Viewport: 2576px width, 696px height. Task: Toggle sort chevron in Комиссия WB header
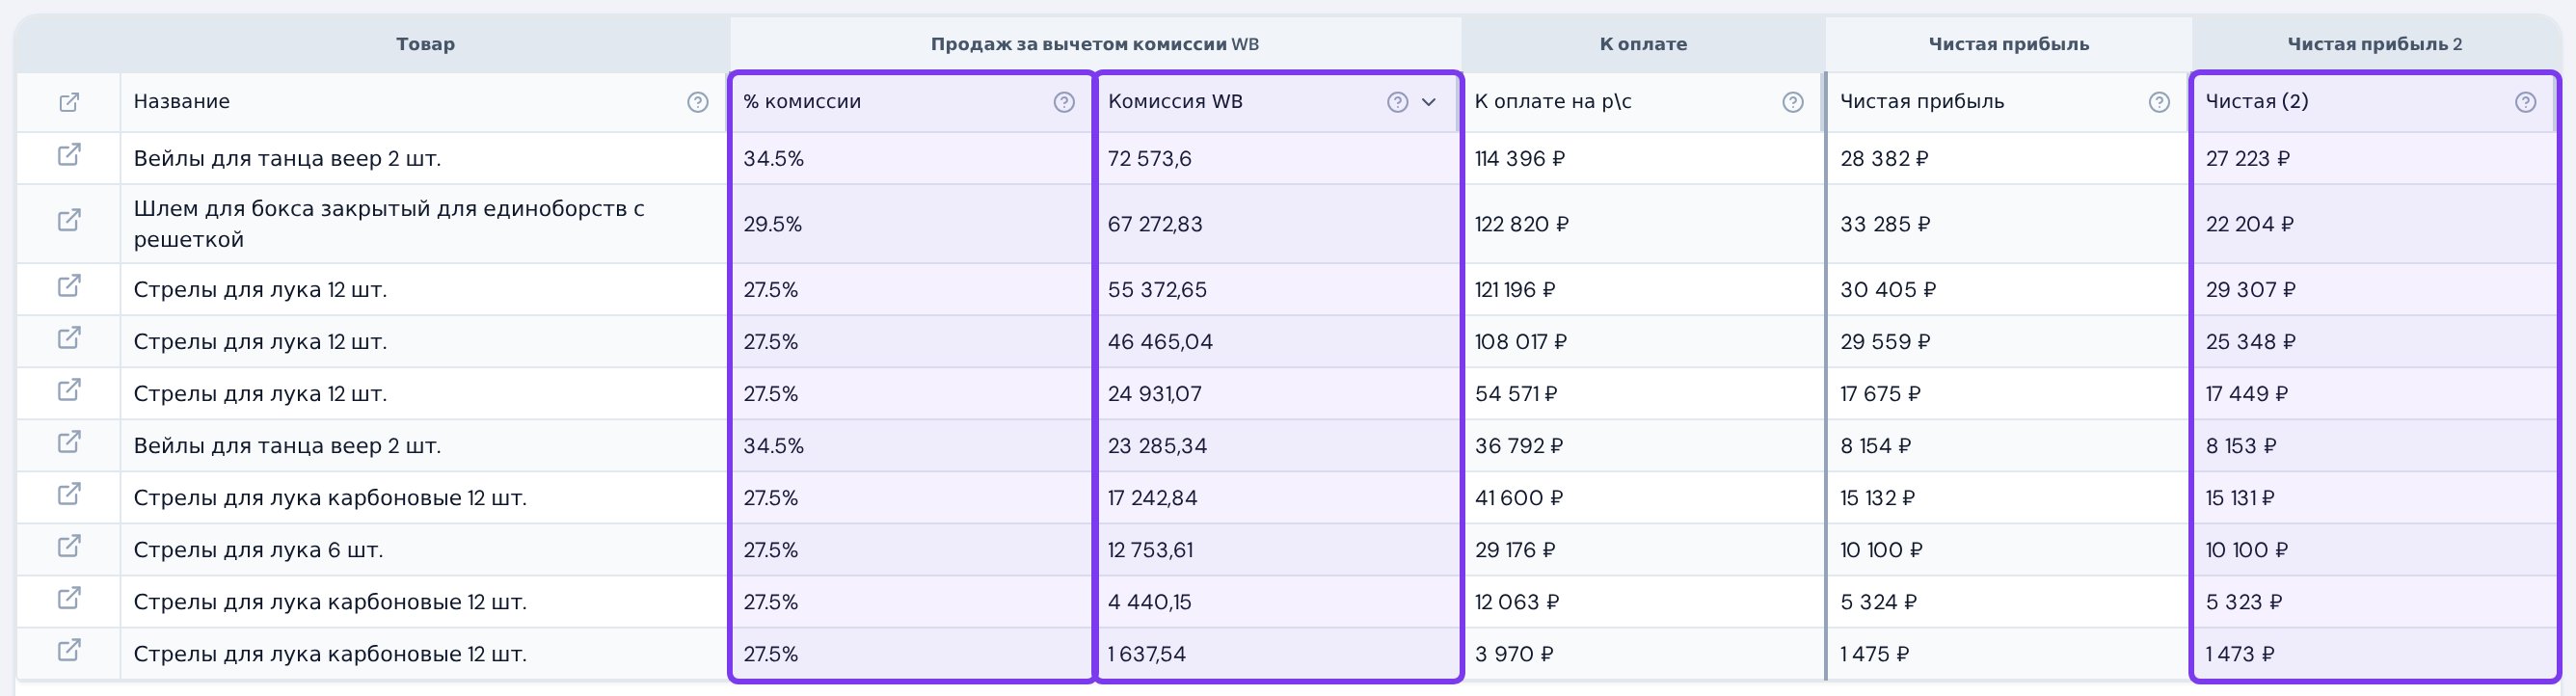(1429, 102)
